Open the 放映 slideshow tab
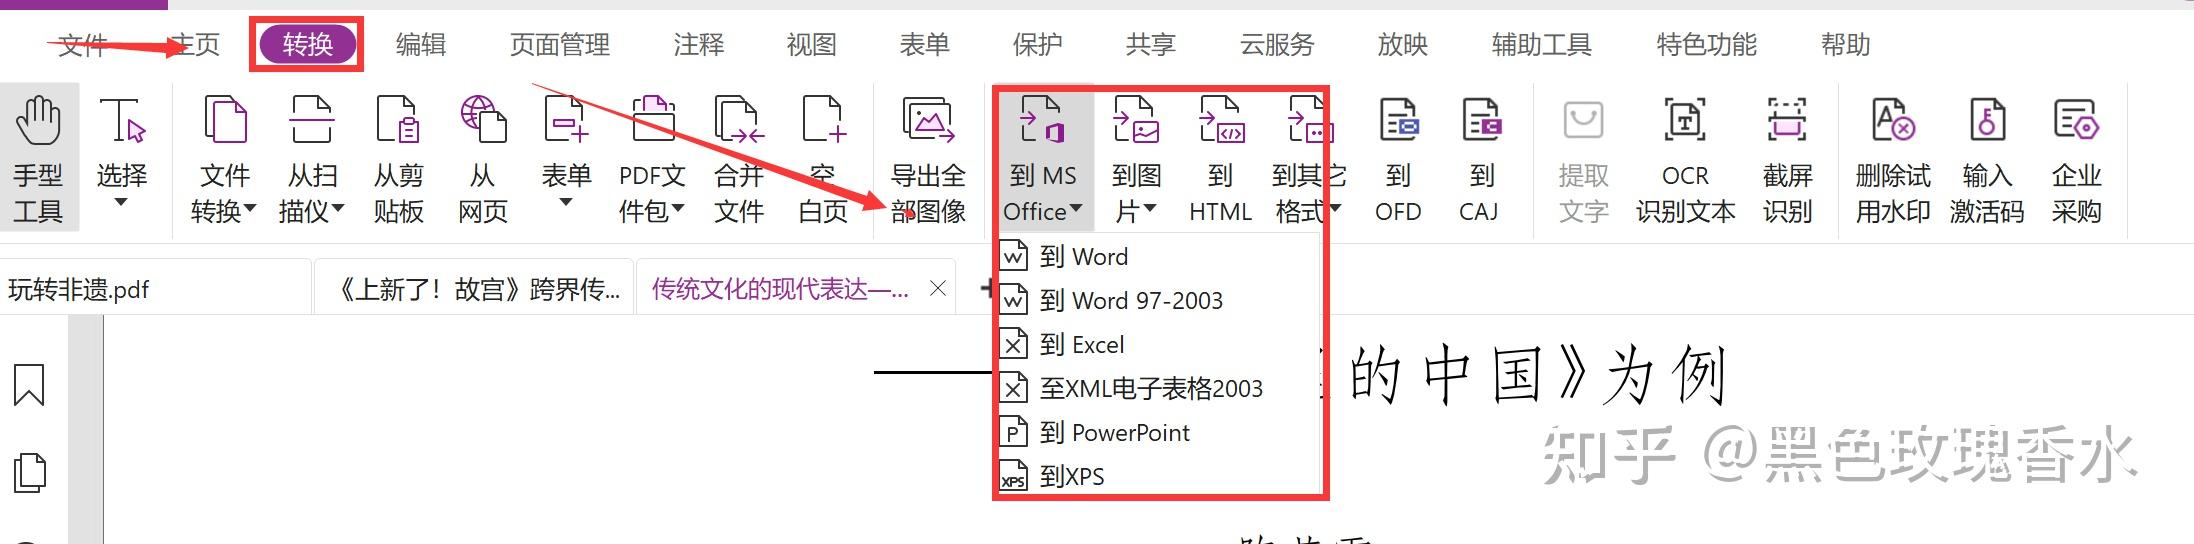The image size is (2194, 544). click(1402, 45)
